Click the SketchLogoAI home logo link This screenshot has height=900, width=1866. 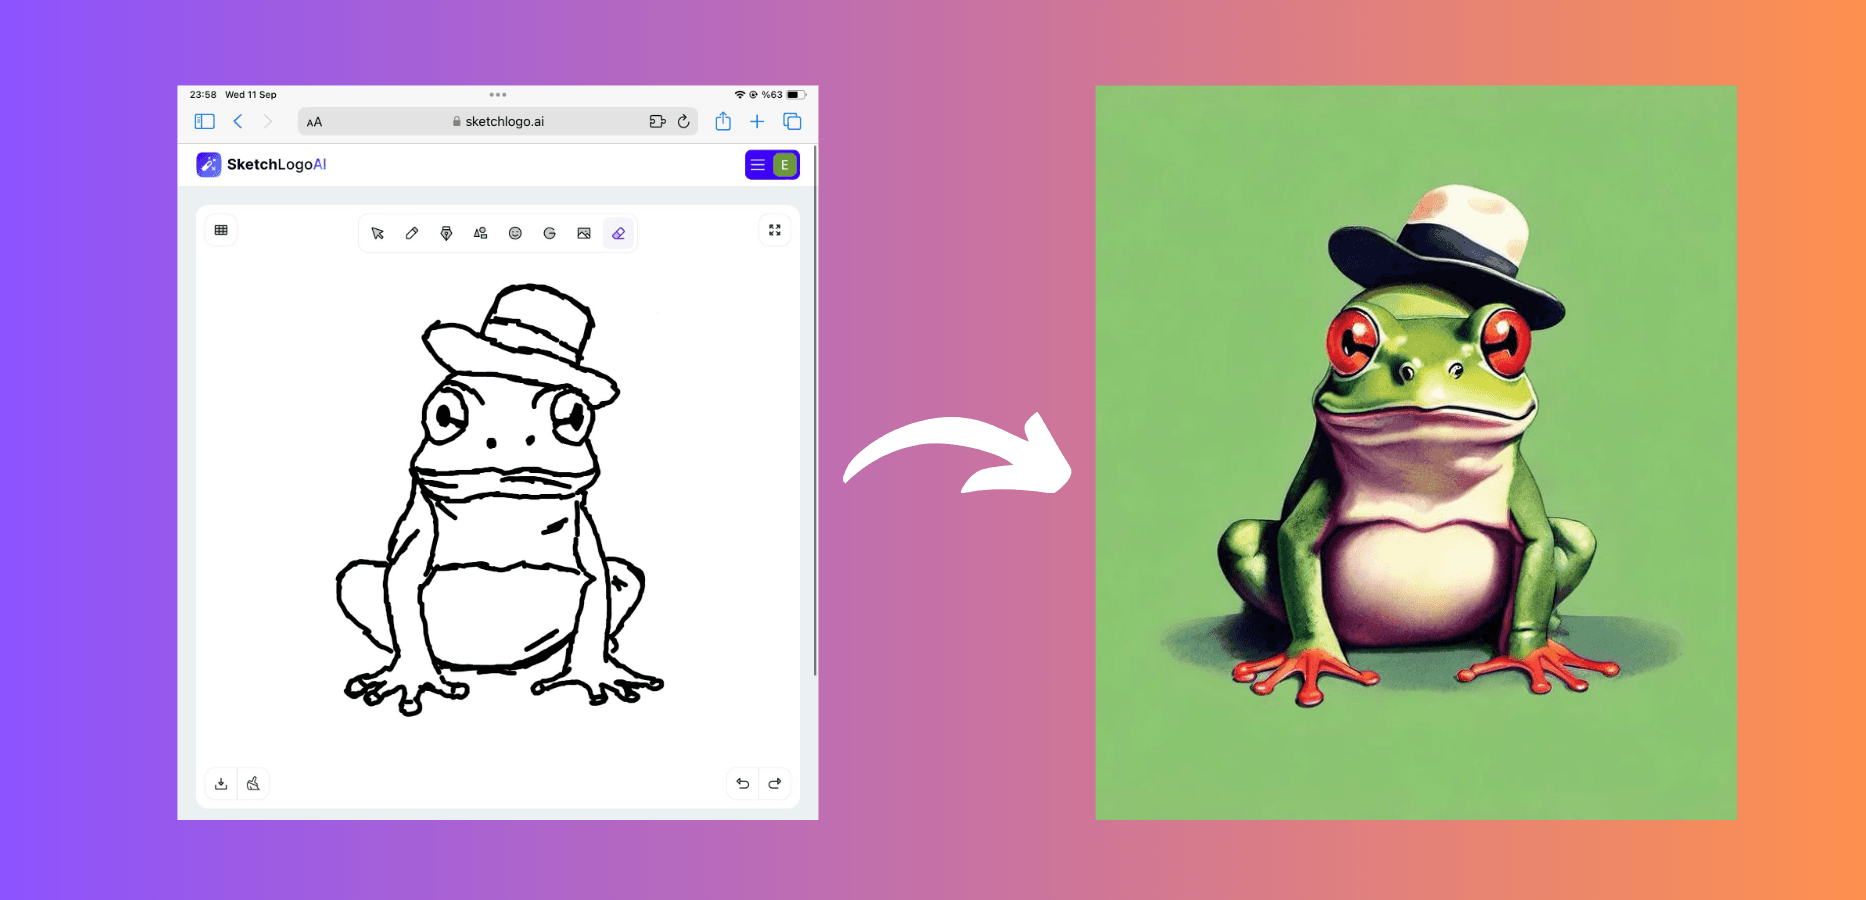[x=262, y=164]
